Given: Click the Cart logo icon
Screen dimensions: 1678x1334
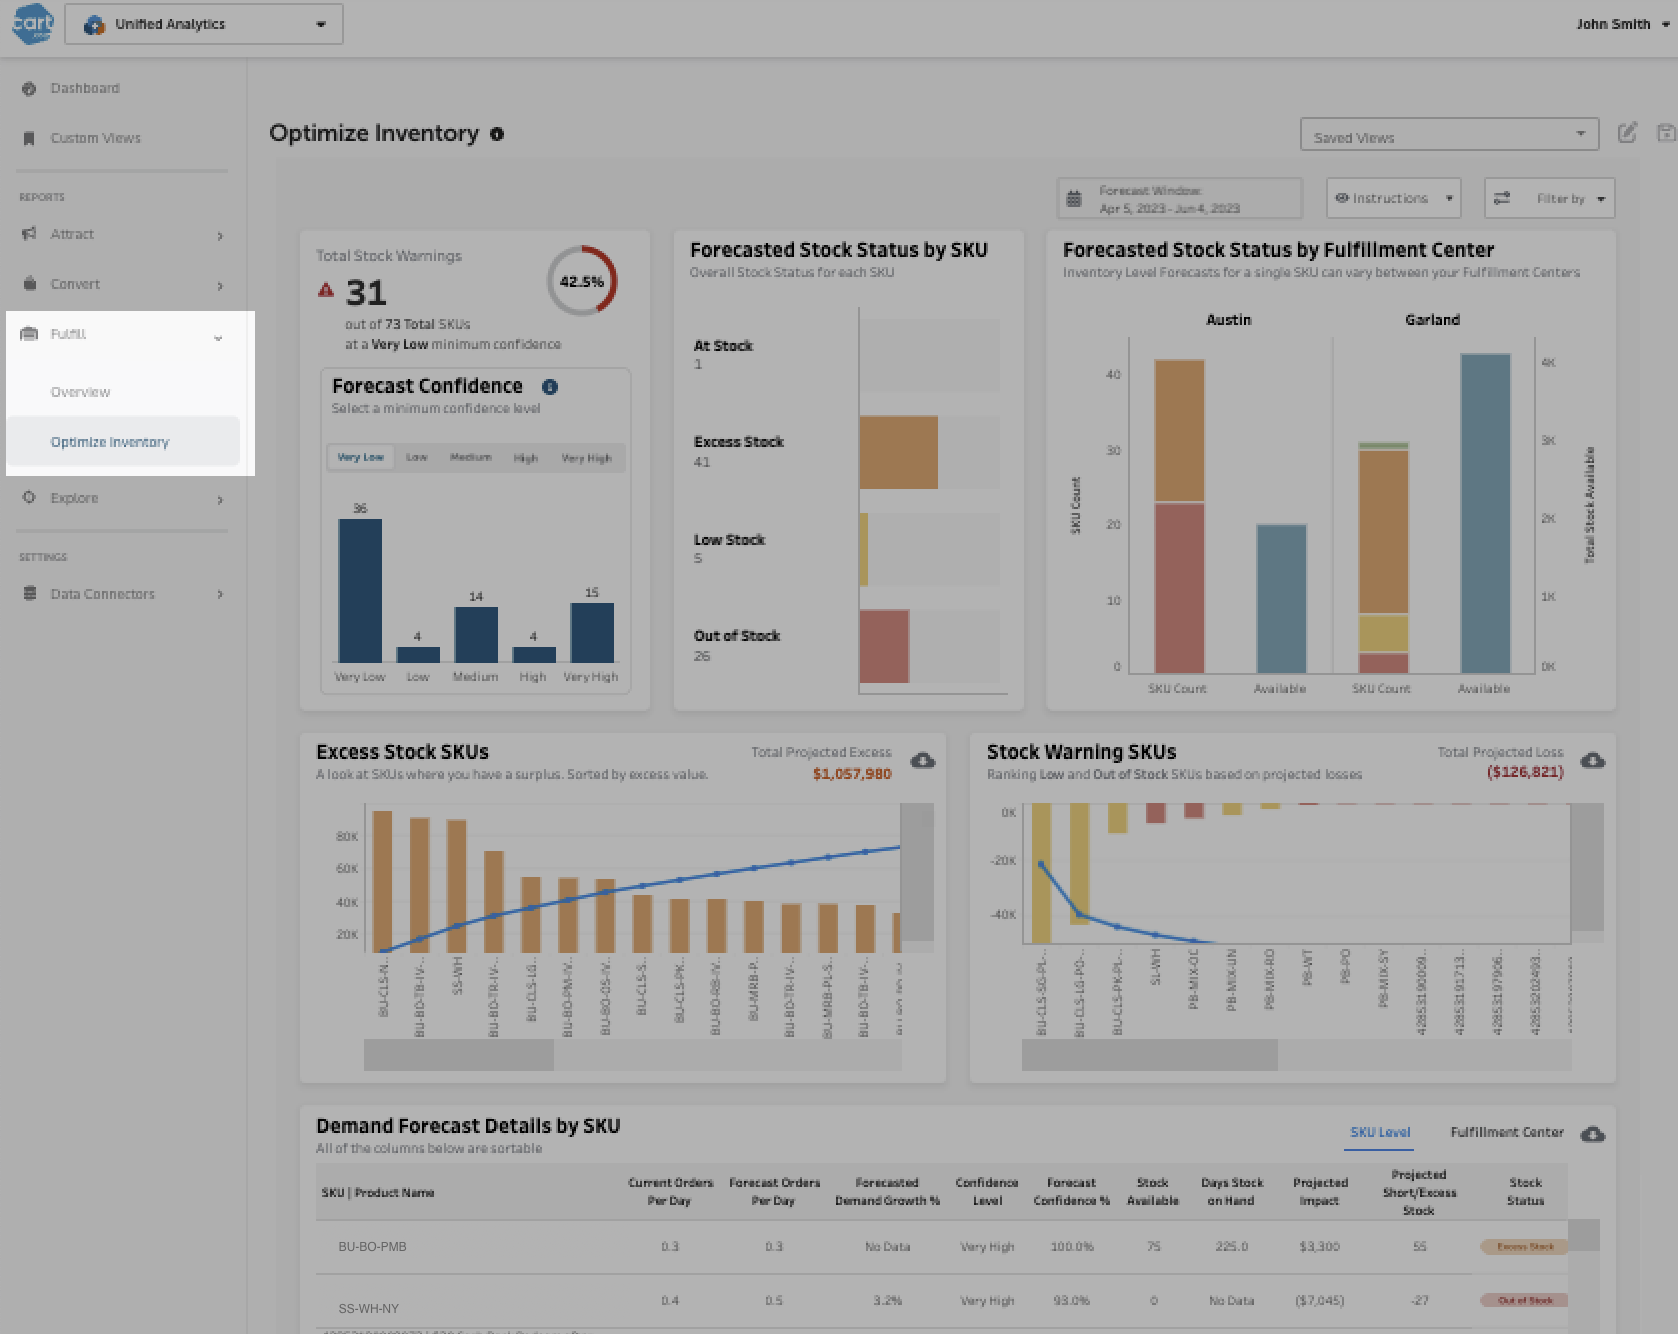Looking at the screenshot, I should (31, 23).
